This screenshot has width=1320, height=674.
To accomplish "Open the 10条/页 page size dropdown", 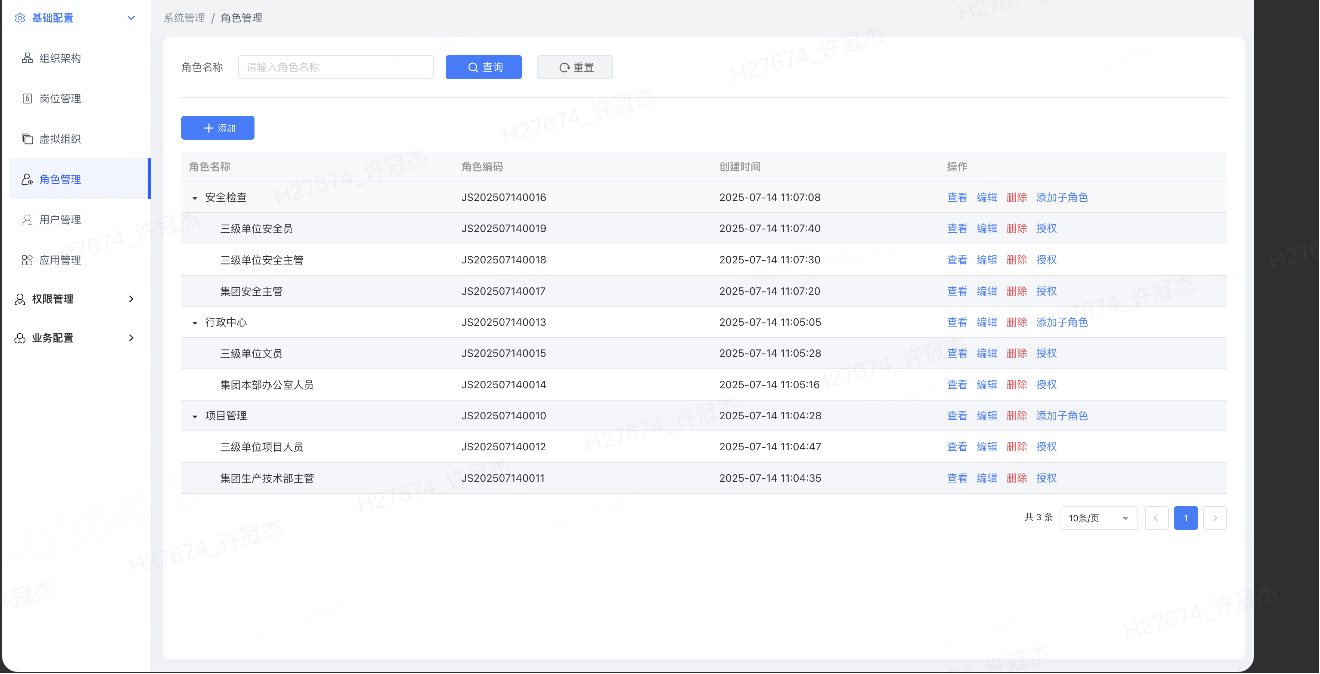I will pos(1098,518).
